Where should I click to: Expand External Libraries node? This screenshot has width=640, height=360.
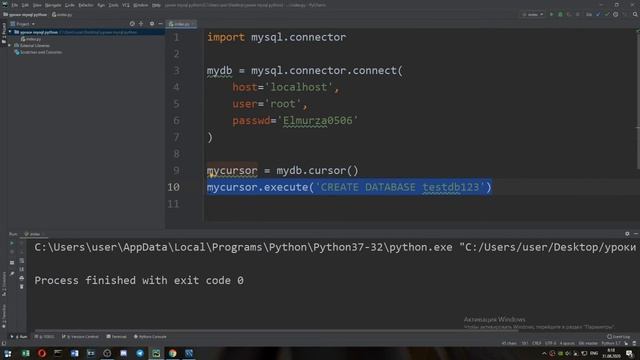click(x=10, y=46)
